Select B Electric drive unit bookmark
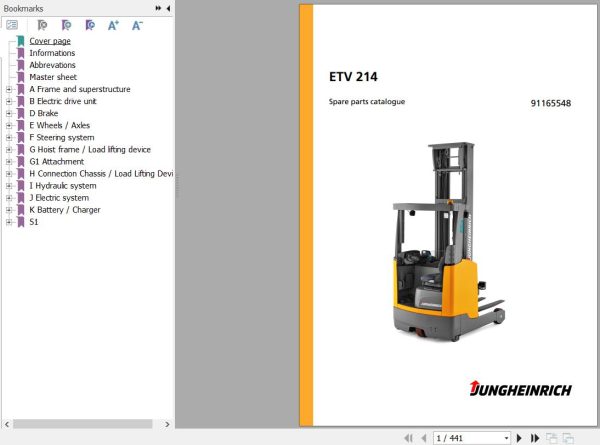600x445 pixels. pos(63,101)
